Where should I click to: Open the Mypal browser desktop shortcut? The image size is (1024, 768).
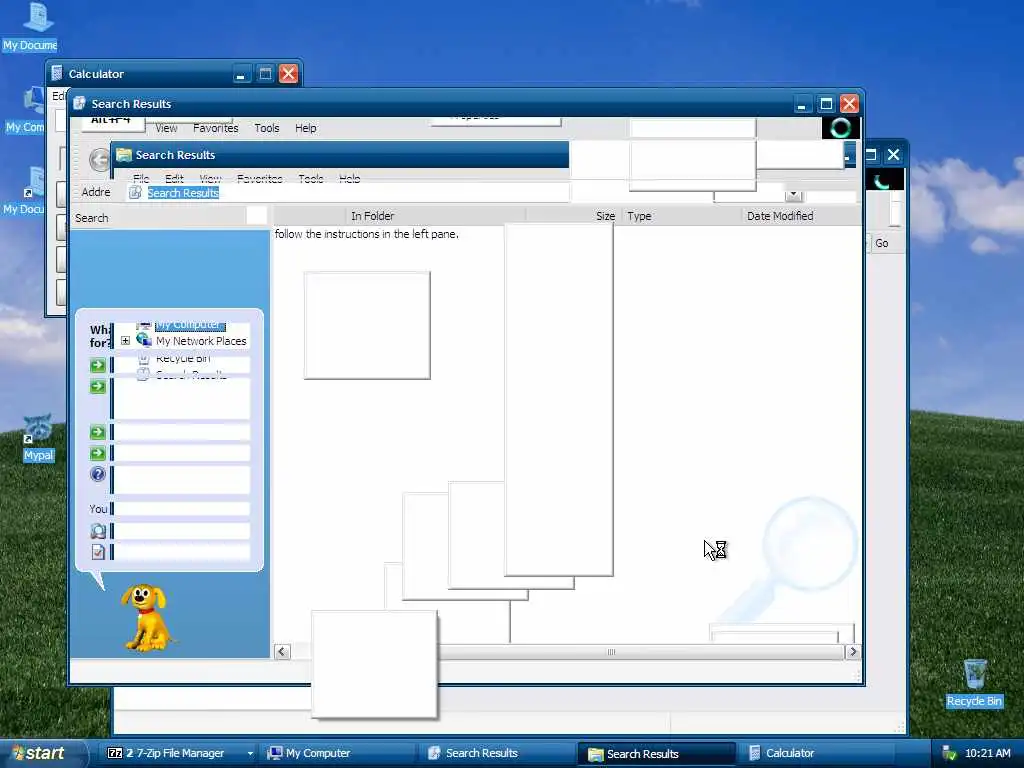[x=38, y=438]
